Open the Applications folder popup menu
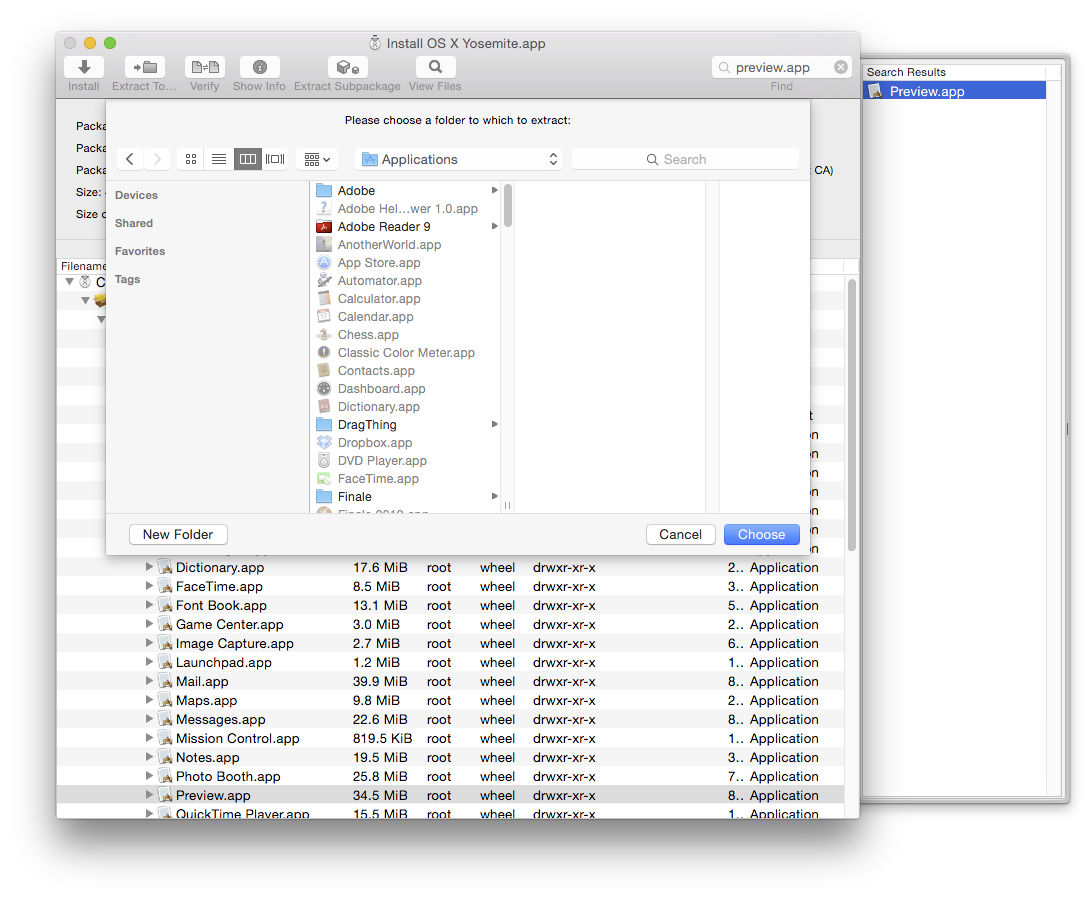 pyautogui.click(x=458, y=158)
